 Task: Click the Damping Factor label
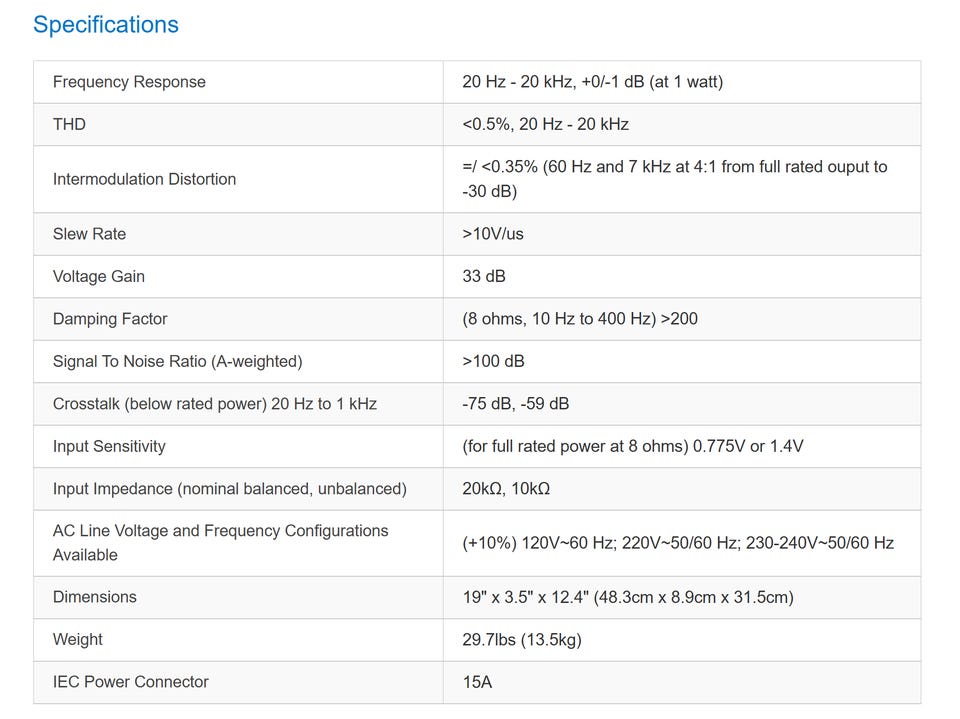tap(110, 319)
